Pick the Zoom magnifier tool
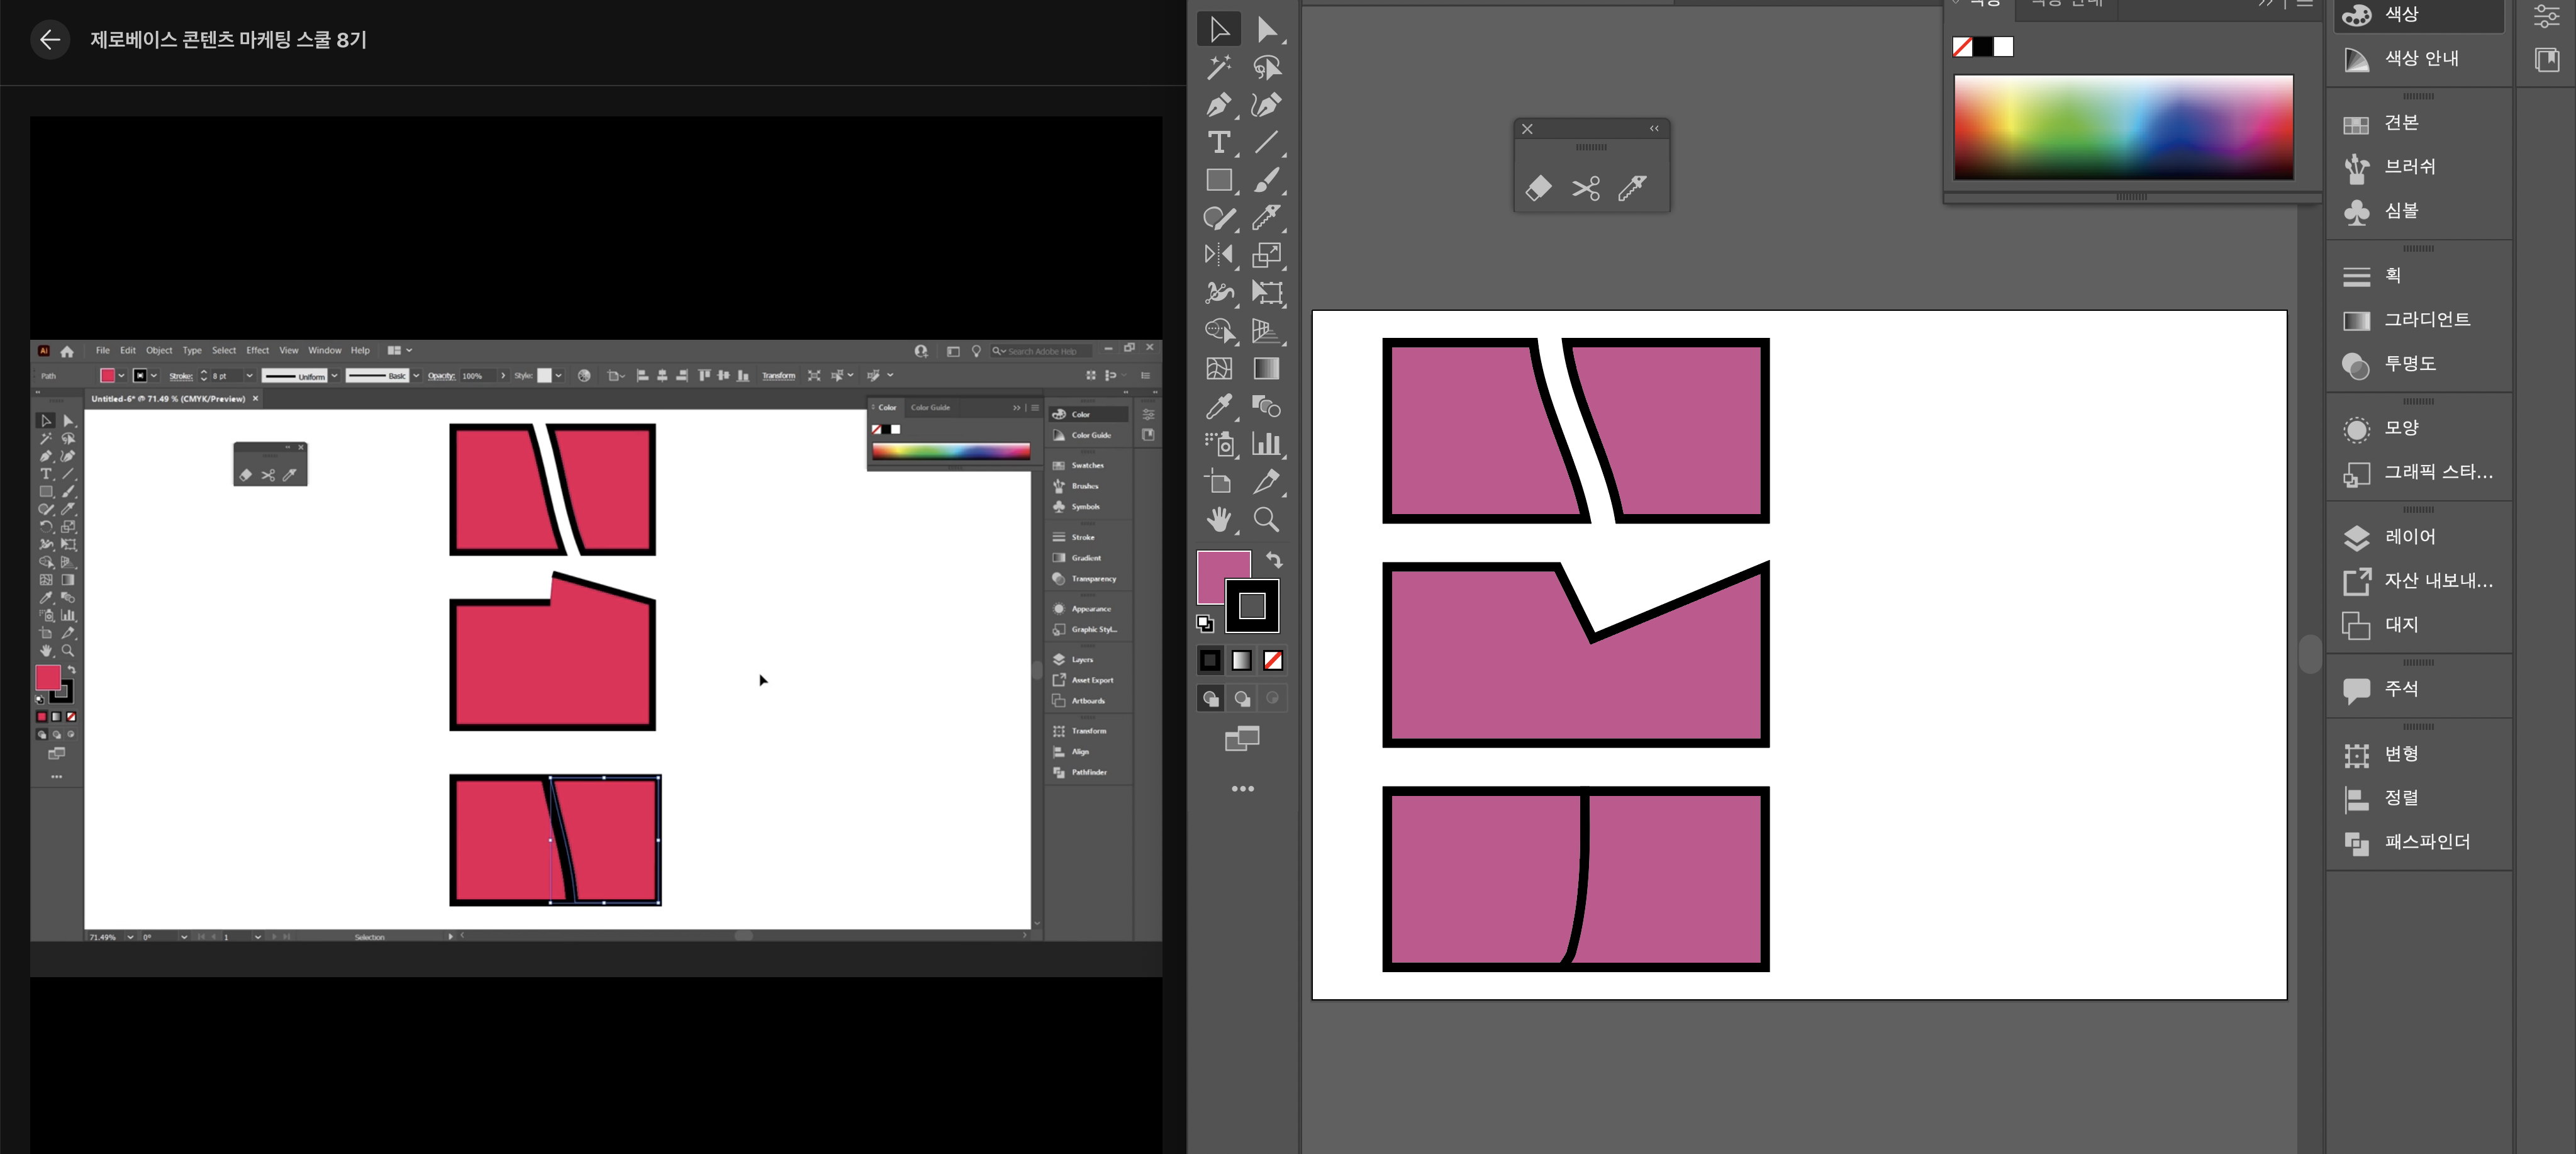Screen dimensions: 2576x1154 [x=1266, y=519]
